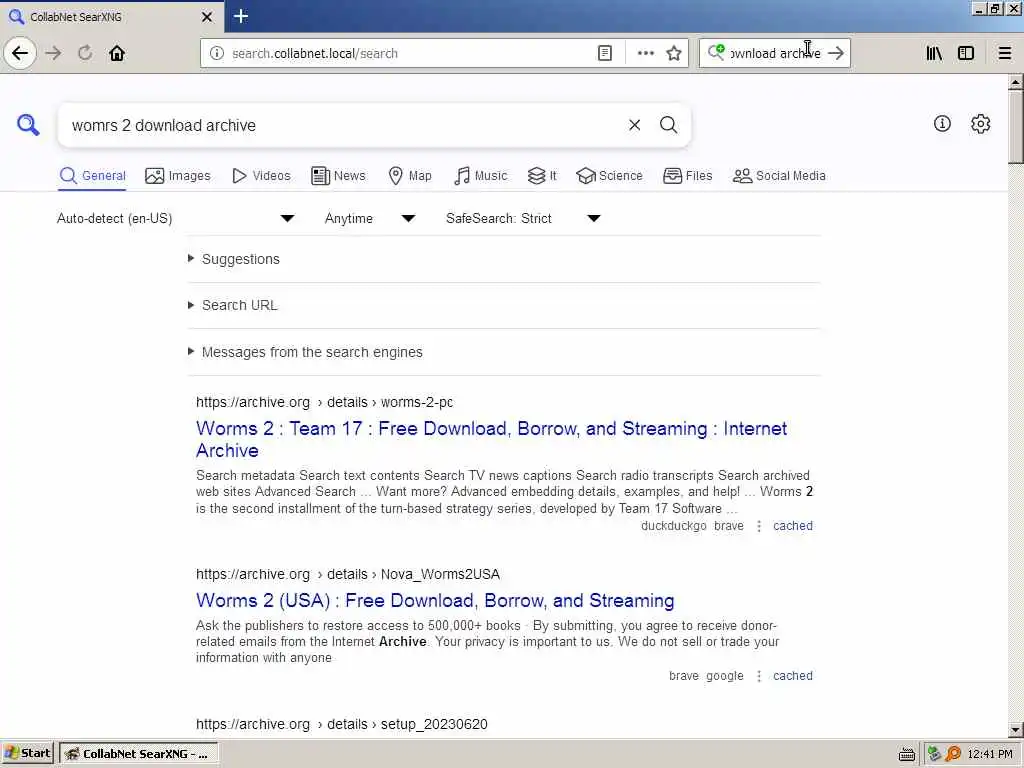Click the search engine magnifier in browser search box

716,53
